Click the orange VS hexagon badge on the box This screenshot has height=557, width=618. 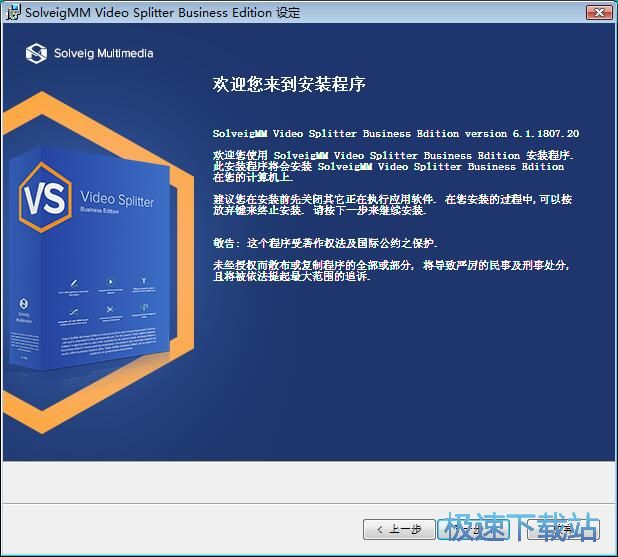45,197
